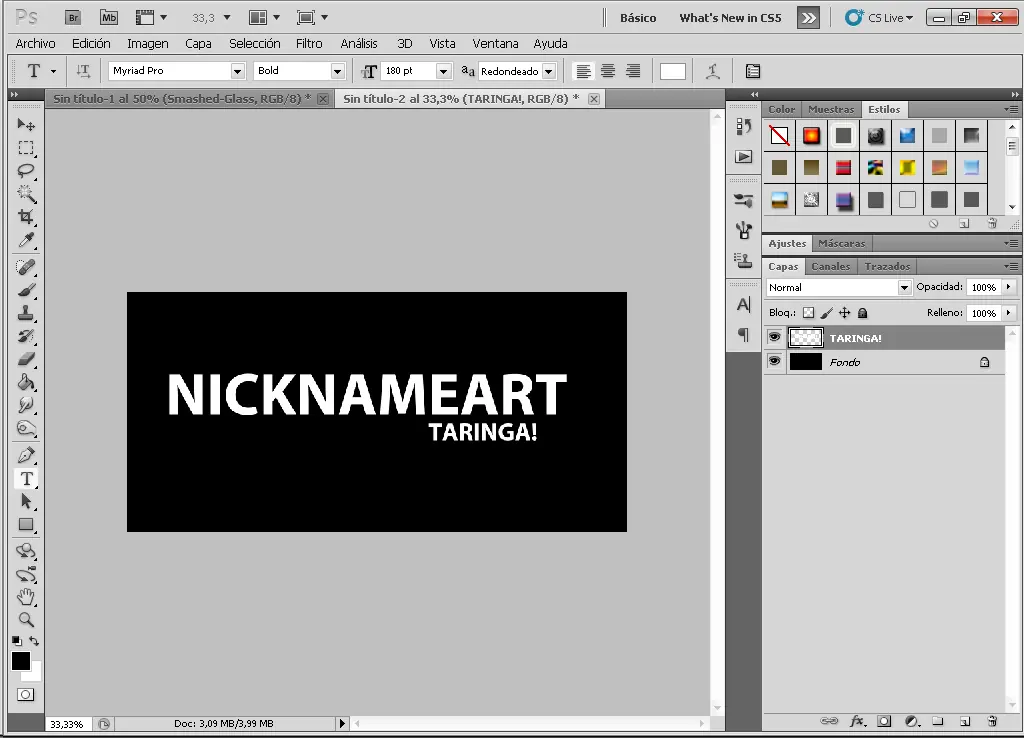Add a layer style via fx icon
This screenshot has width=1024, height=738.
tap(857, 721)
